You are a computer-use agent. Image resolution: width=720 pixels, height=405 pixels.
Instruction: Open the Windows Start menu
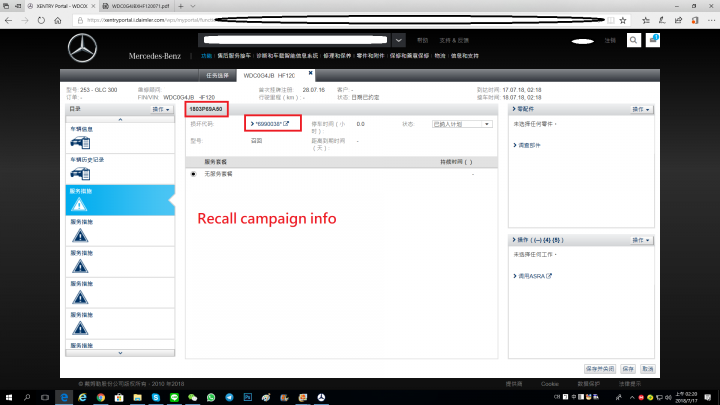tap(9, 398)
